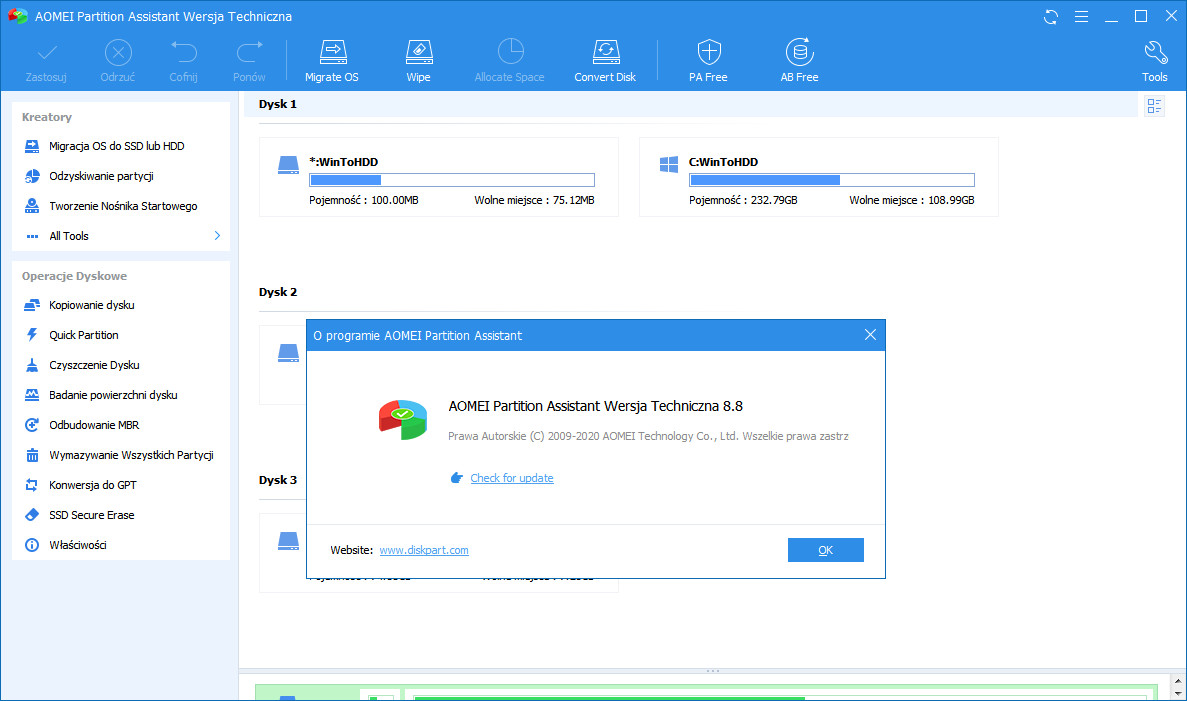1187x701 pixels.
Task: Click the Dysk 1 header
Action: click(278, 104)
